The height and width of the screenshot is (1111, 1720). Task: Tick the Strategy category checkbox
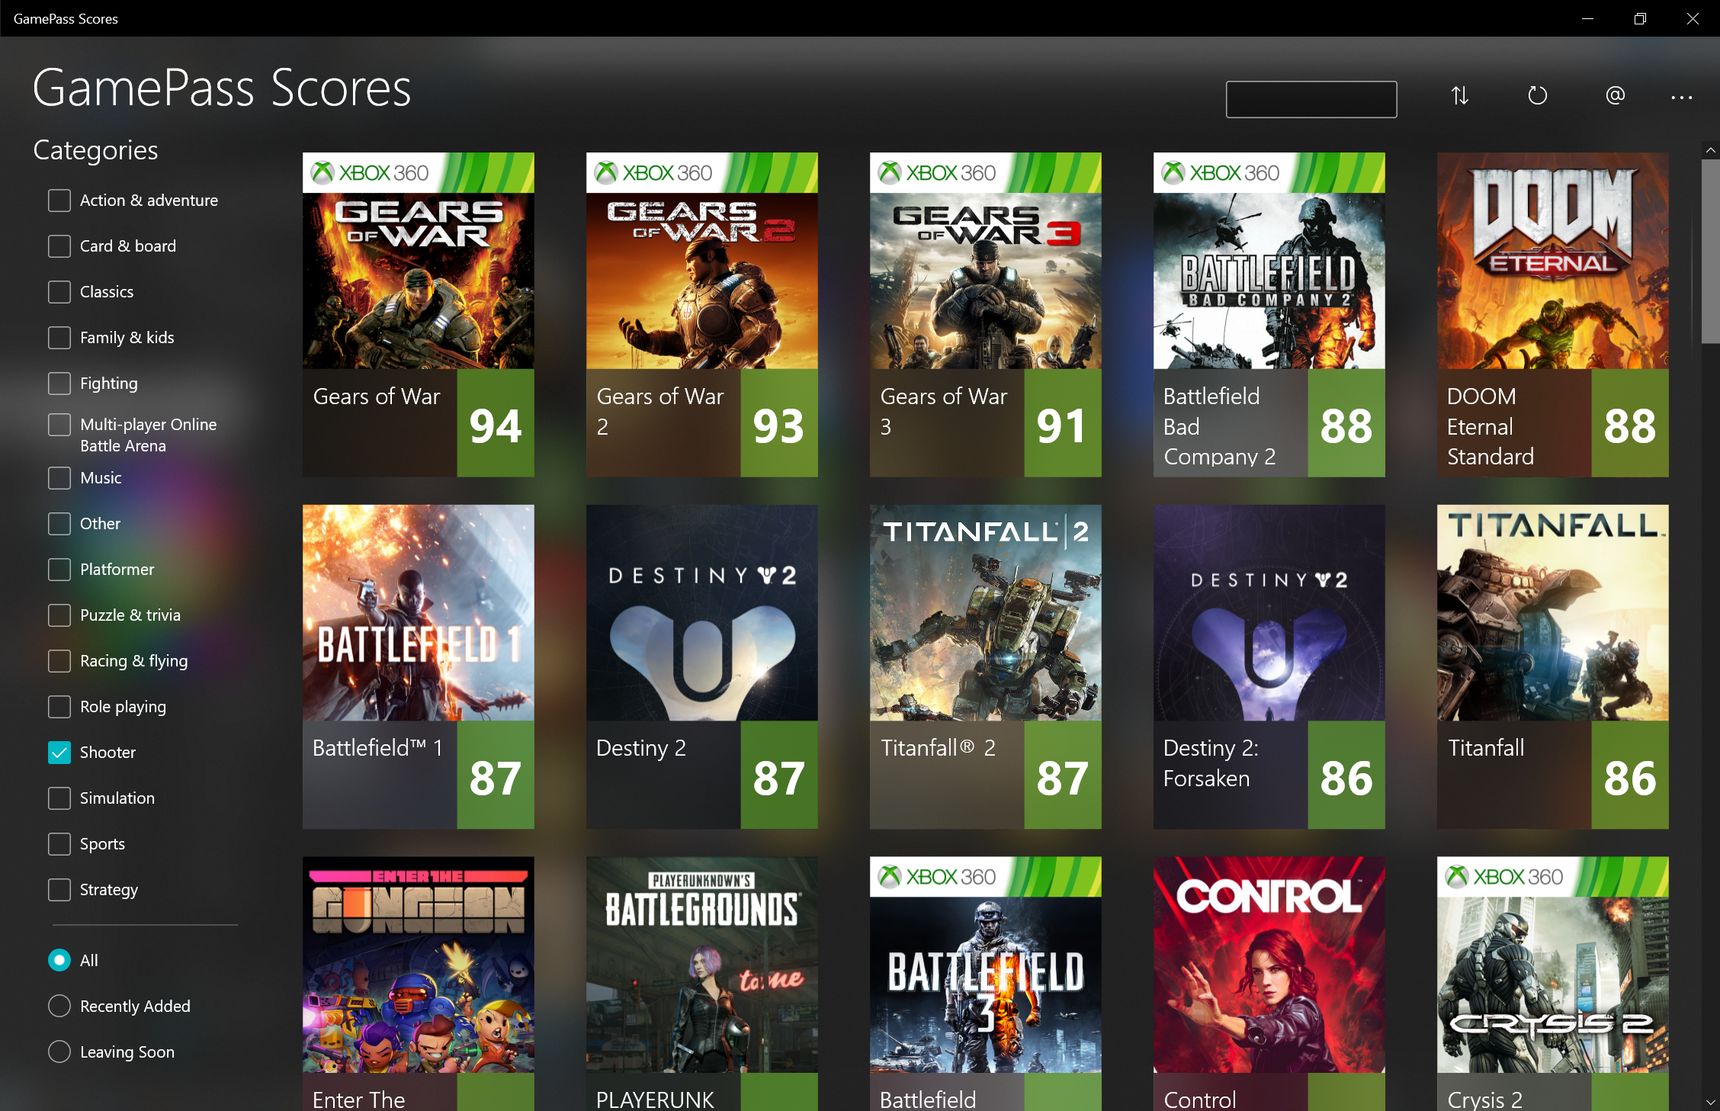click(60, 890)
